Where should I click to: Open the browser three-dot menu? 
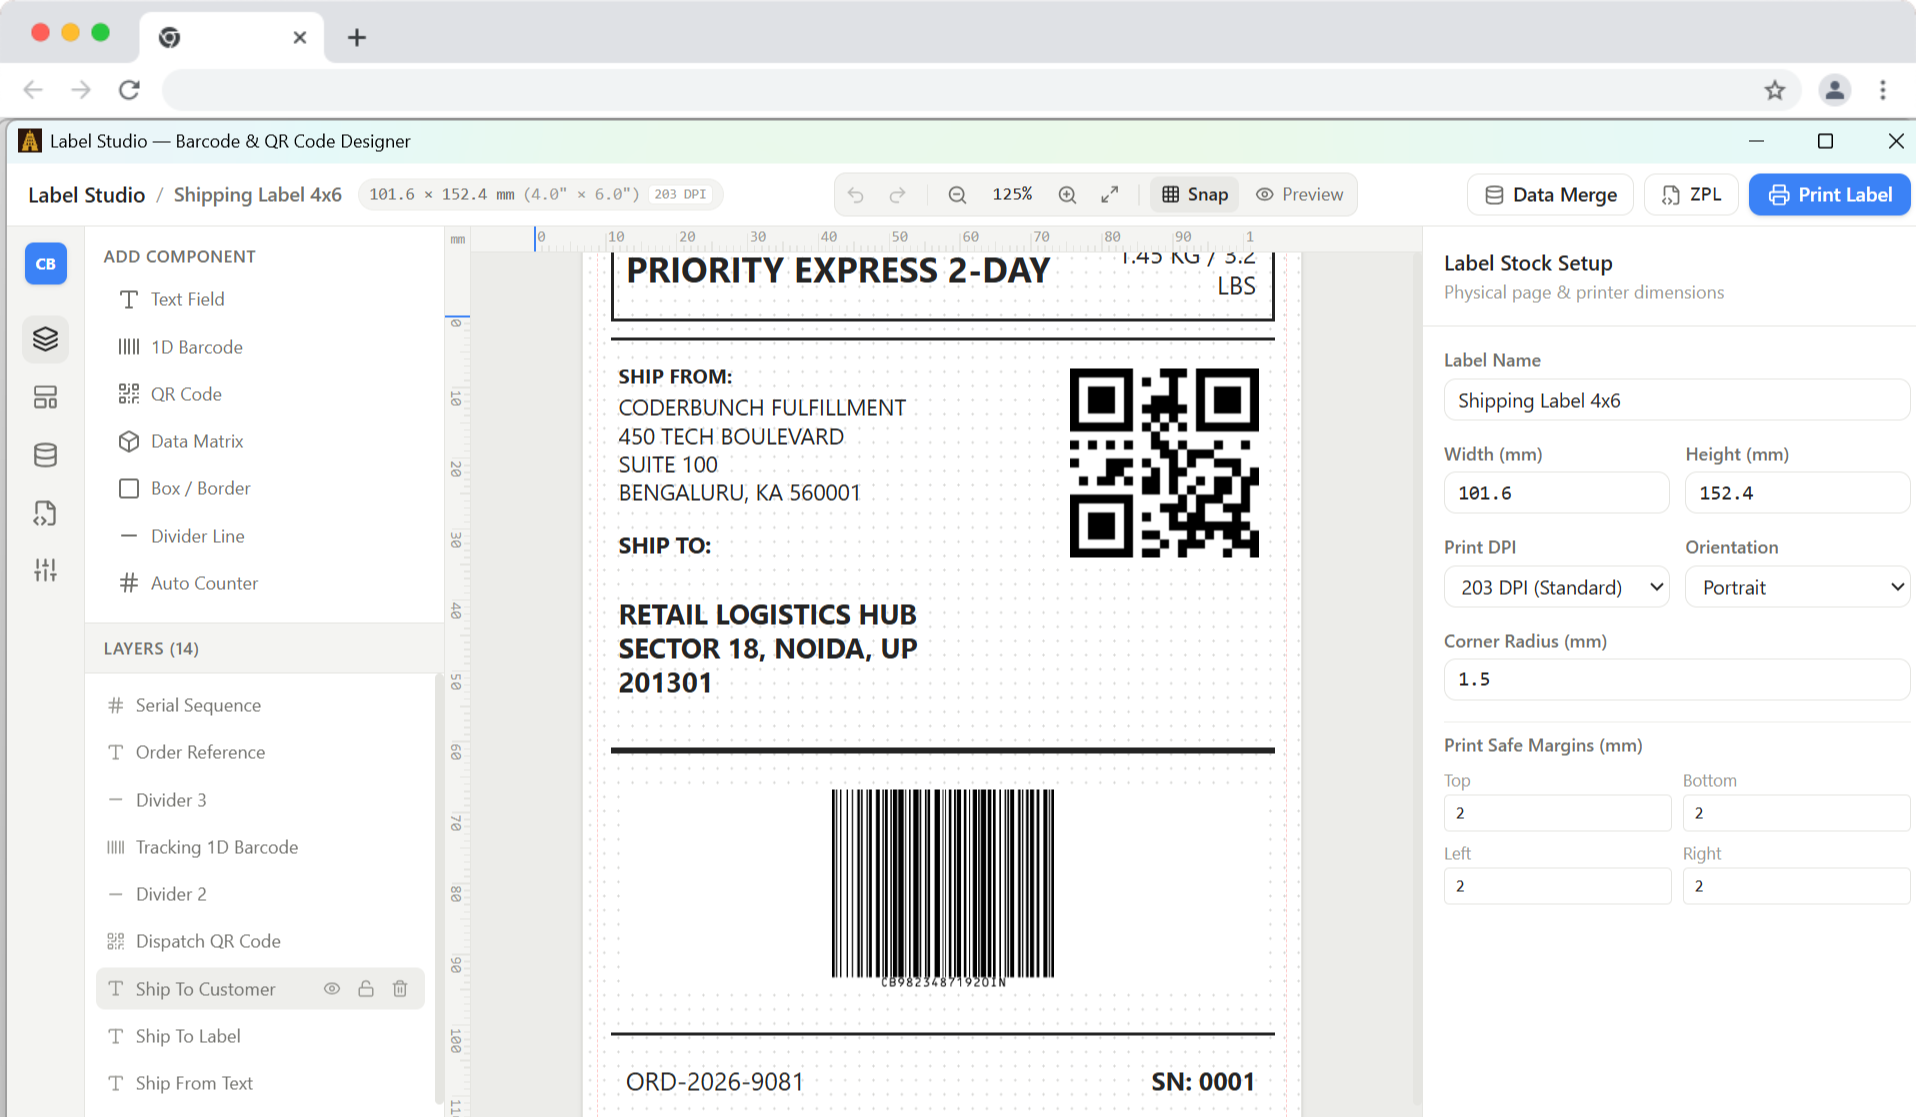pos(1883,90)
